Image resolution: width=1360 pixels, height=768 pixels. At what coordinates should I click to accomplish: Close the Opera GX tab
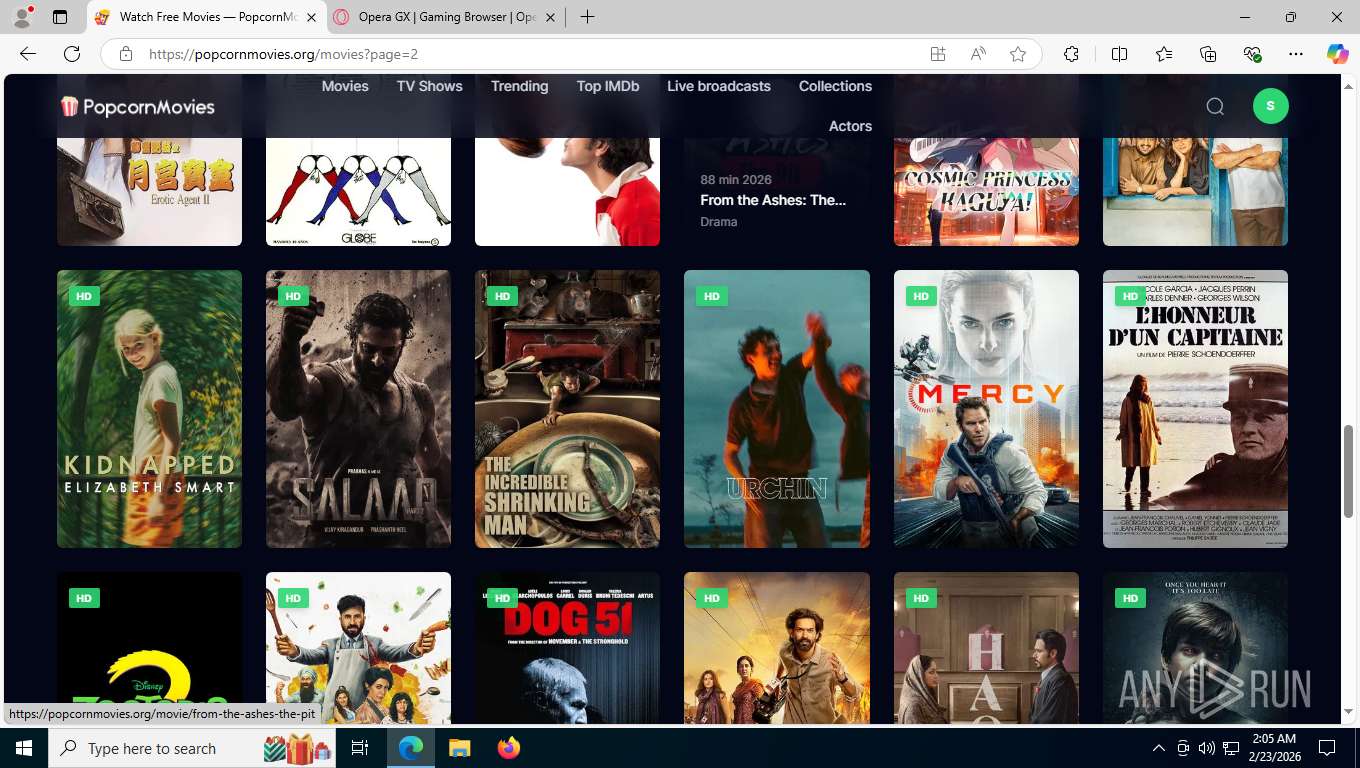550,17
